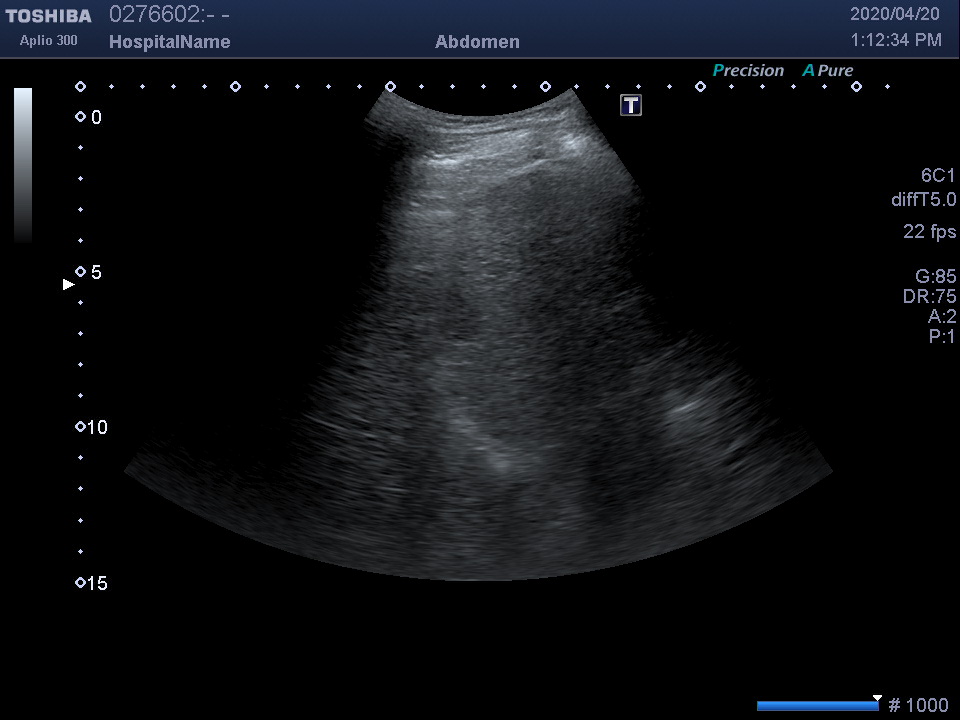The image size is (960, 720).
Task: Click the white triangle on the cine bar
Action: [x=877, y=698]
